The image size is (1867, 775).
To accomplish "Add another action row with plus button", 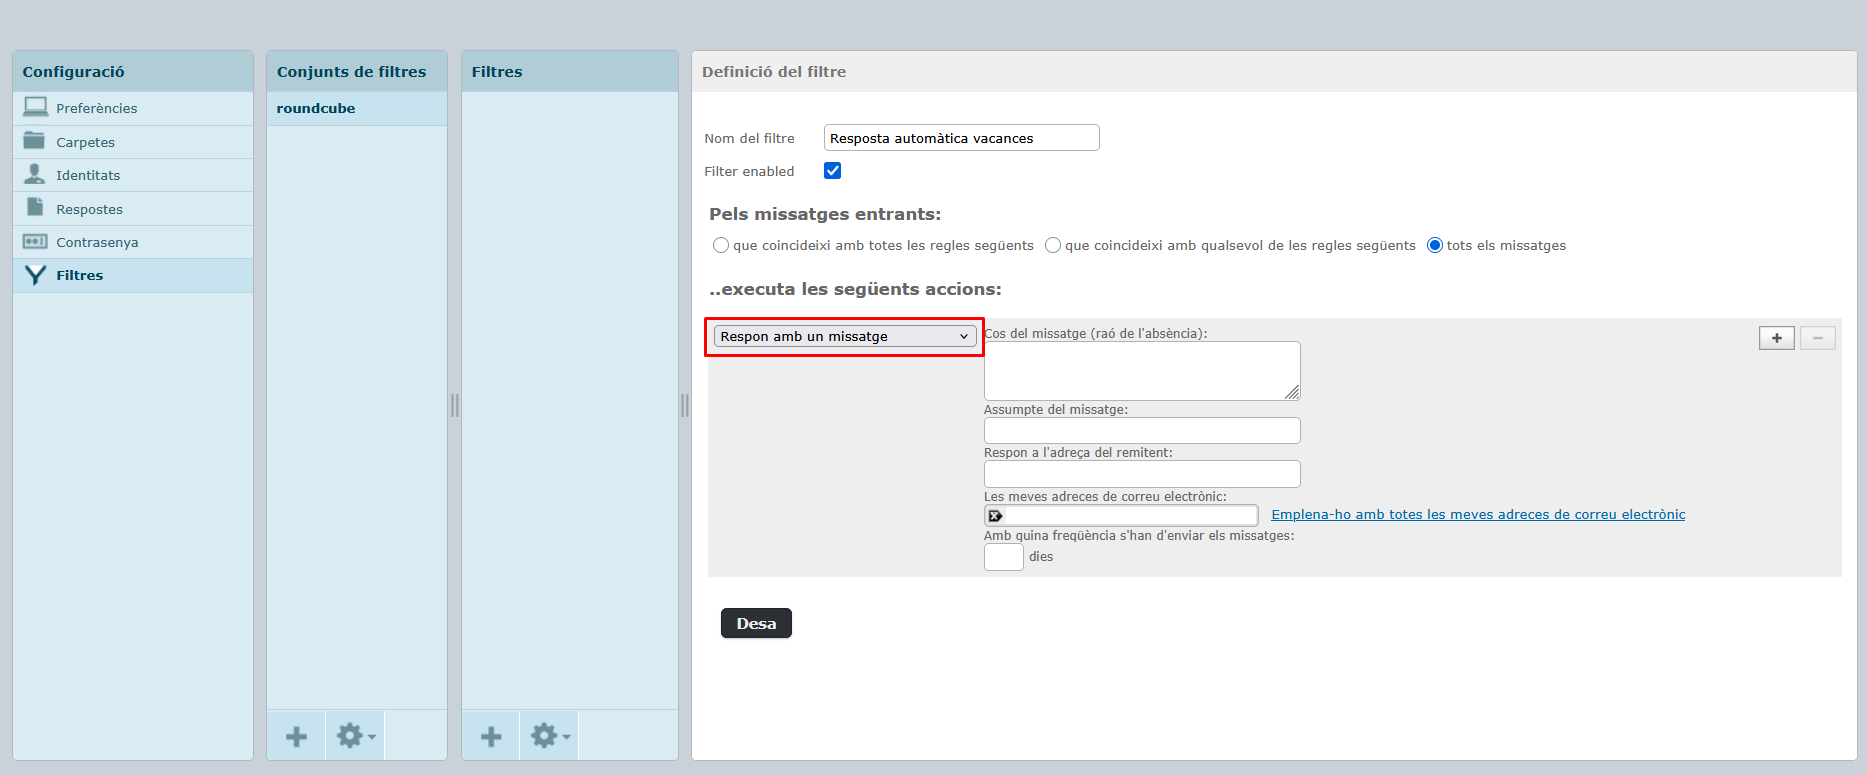I will pyautogui.click(x=1777, y=338).
